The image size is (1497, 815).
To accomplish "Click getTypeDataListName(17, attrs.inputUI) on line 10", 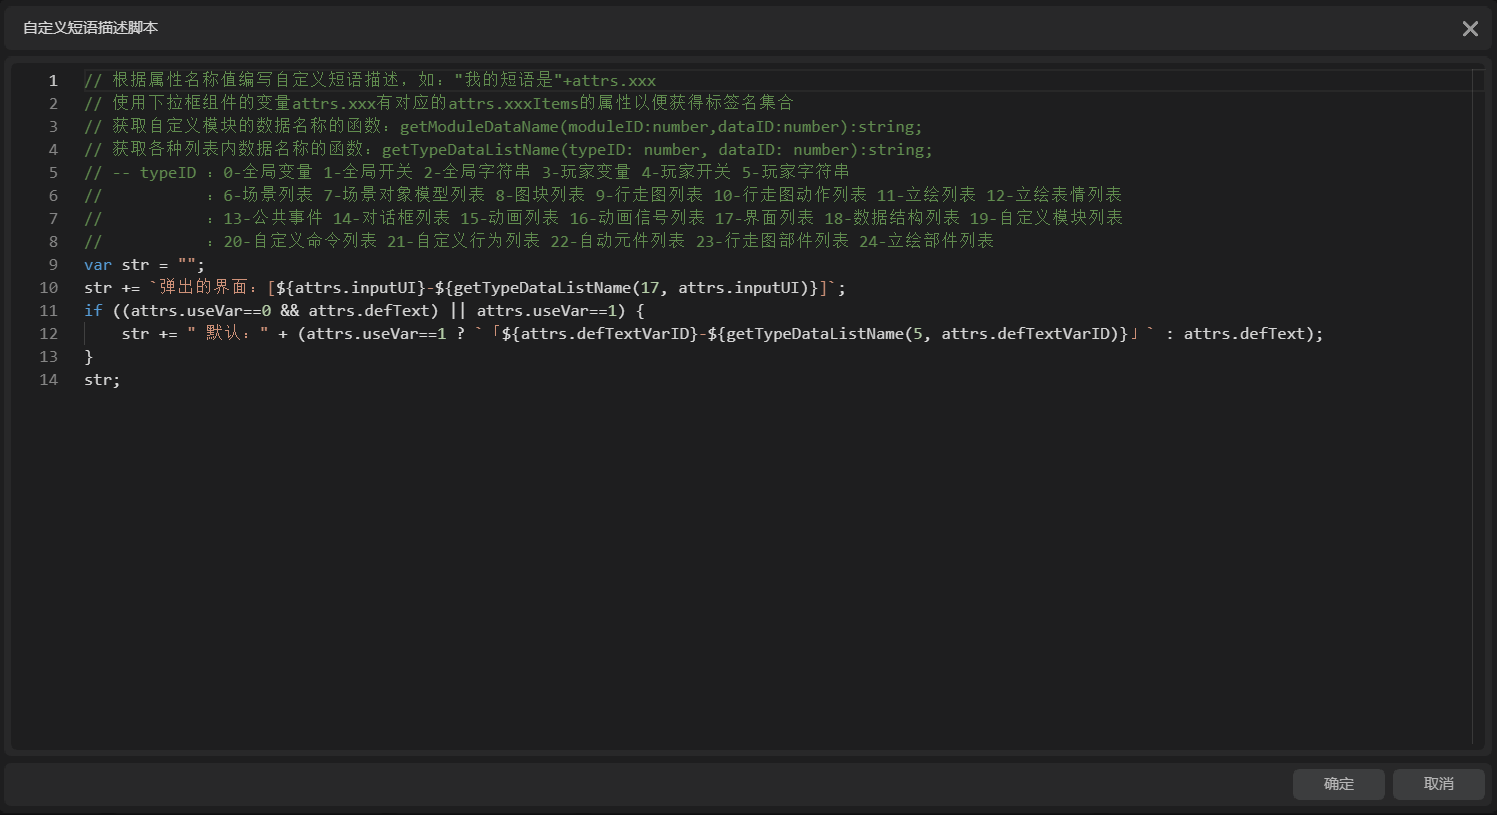I will coord(631,287).
